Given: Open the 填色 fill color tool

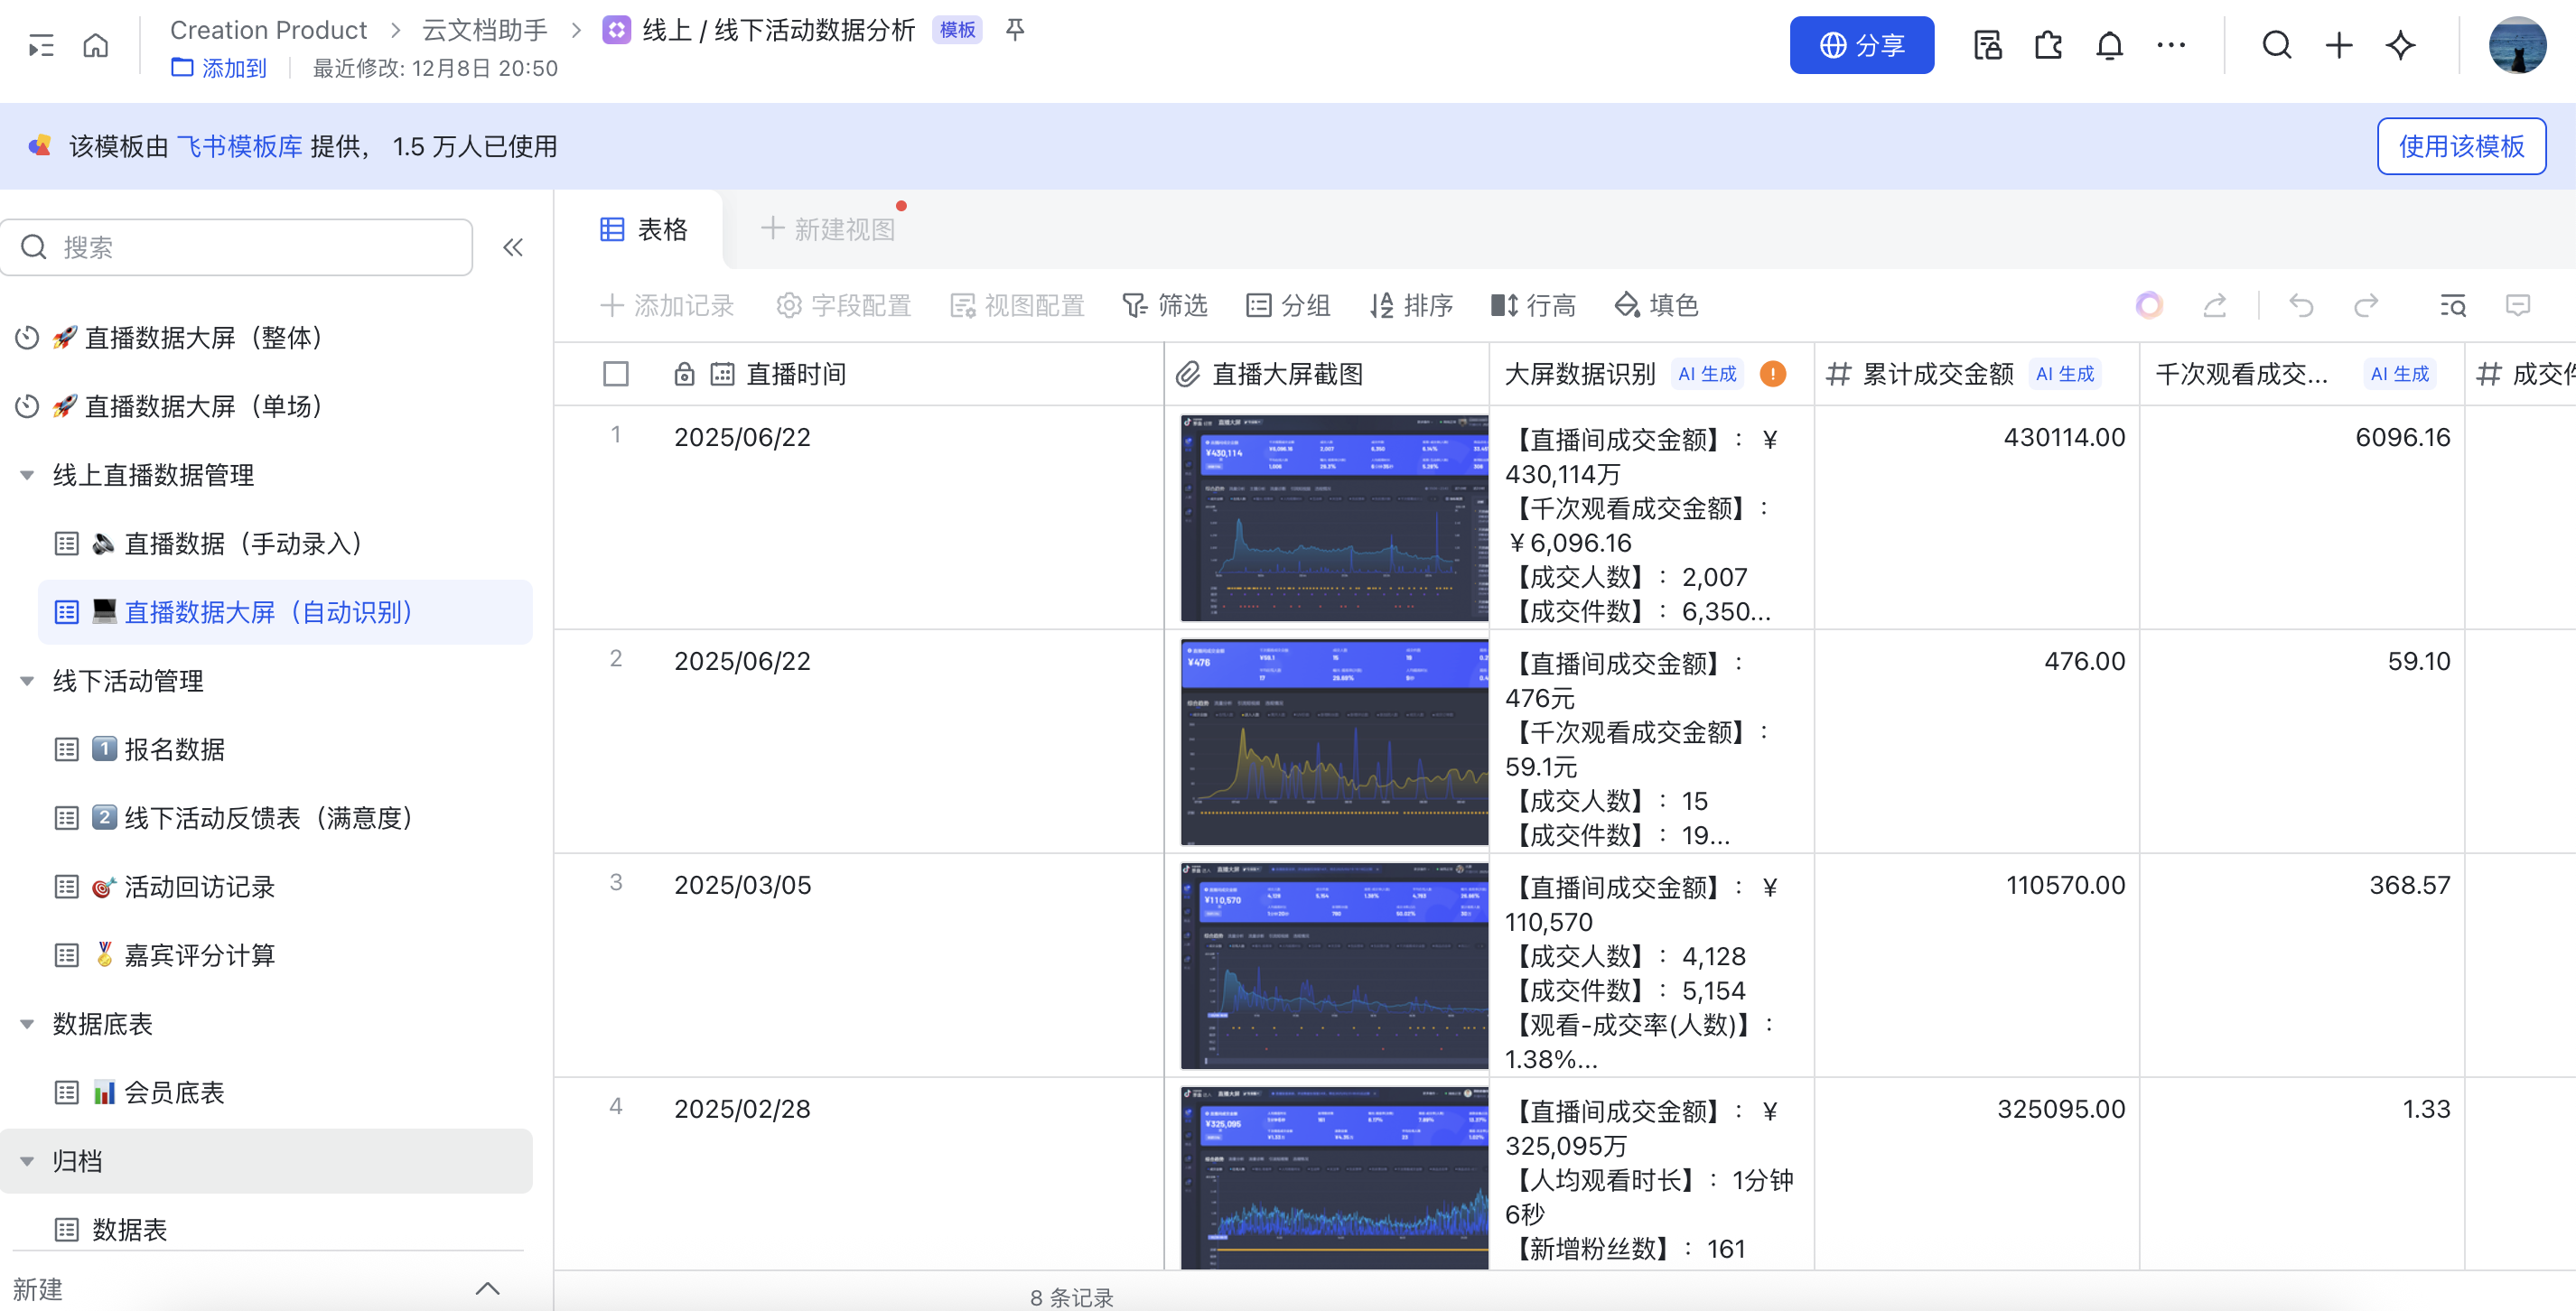Looking at the screenshot, I should coord(1656,306).
